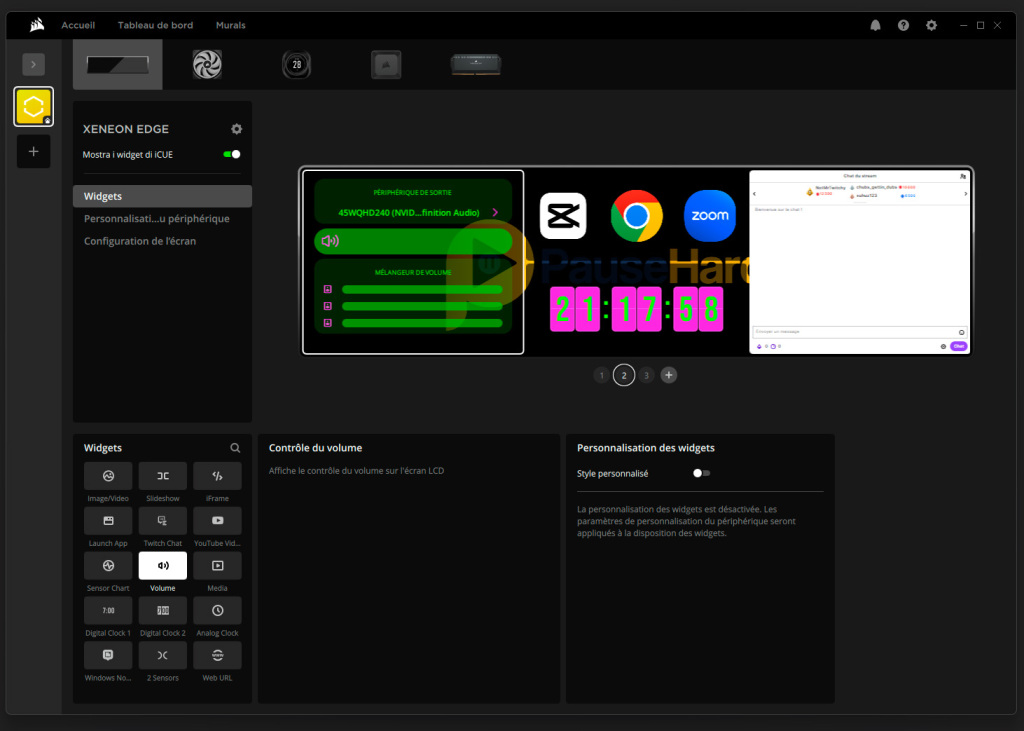Select the fan device thumbnail
The height and width of the screenshot is (731, 1024).
[207, 65]
